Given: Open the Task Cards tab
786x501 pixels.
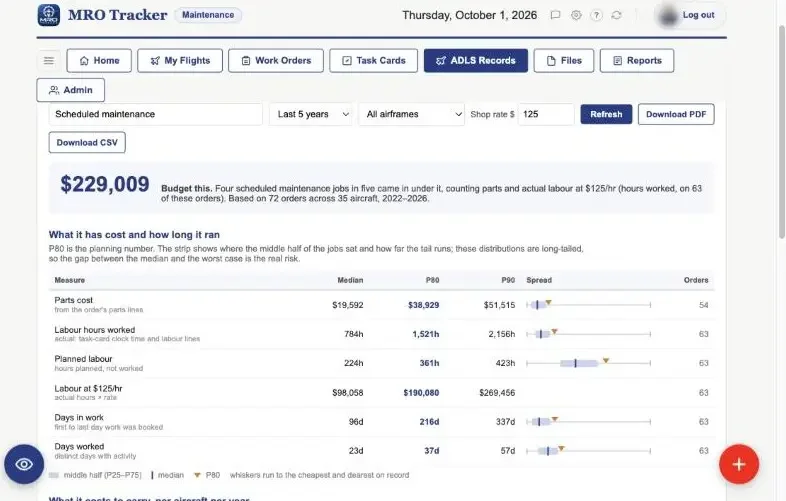Looking at the screenshot, I should click(x=373, y=61).
